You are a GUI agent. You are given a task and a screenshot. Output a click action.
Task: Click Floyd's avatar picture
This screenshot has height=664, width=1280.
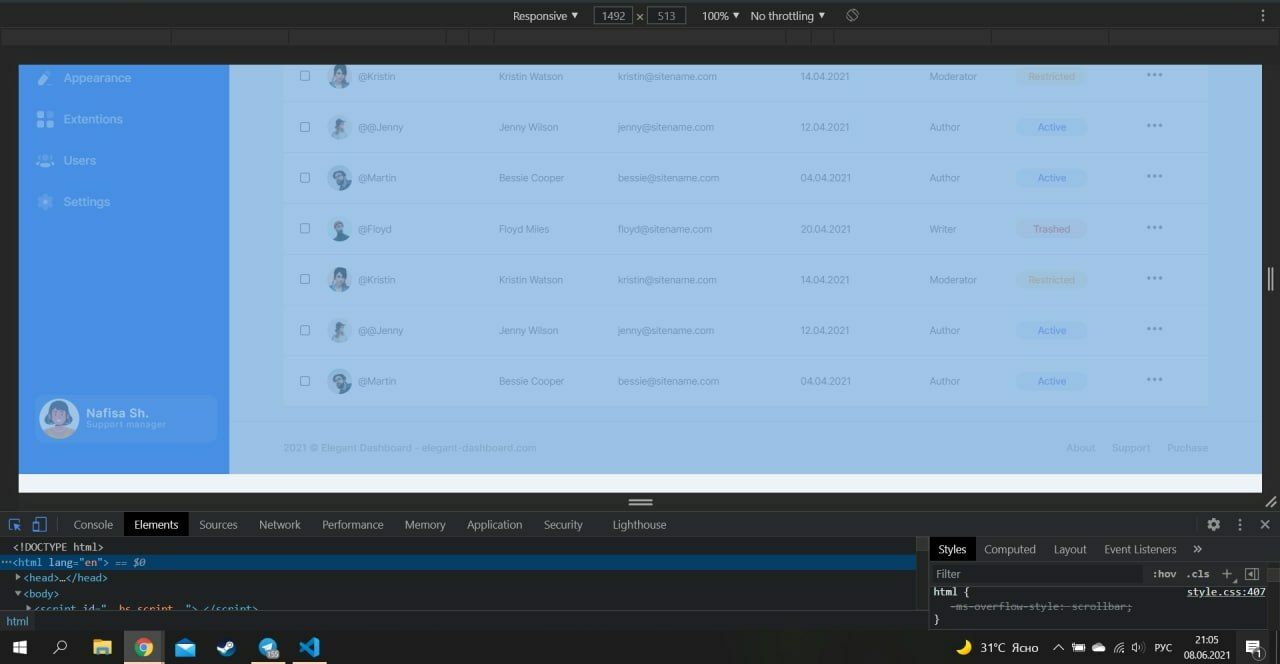coord(340,229)
